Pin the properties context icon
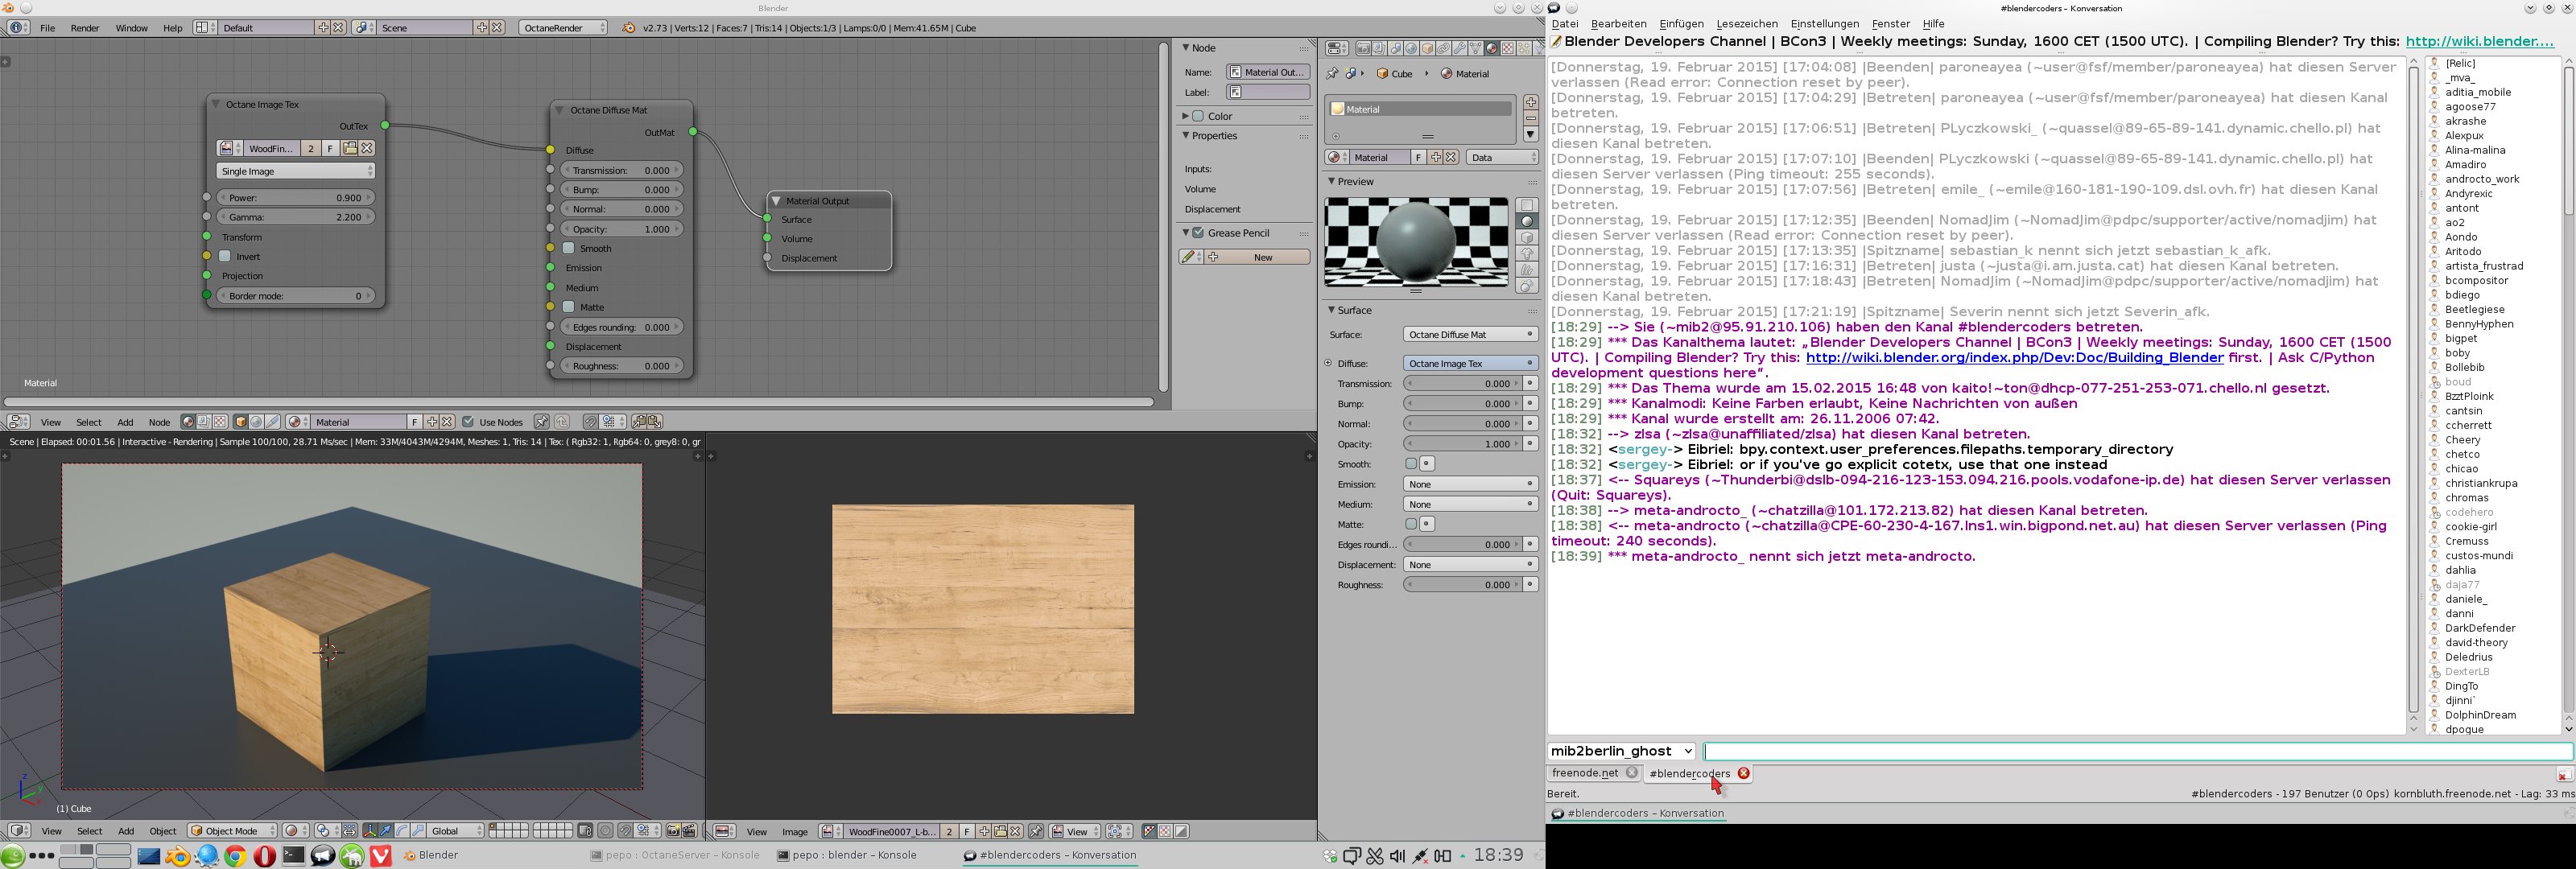The height and width of the screenshot is (869, 2576). coord(1332,74)
